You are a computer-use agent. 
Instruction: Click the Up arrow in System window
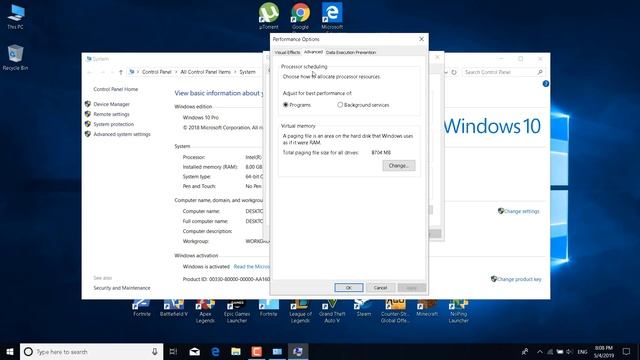(121, 72)
